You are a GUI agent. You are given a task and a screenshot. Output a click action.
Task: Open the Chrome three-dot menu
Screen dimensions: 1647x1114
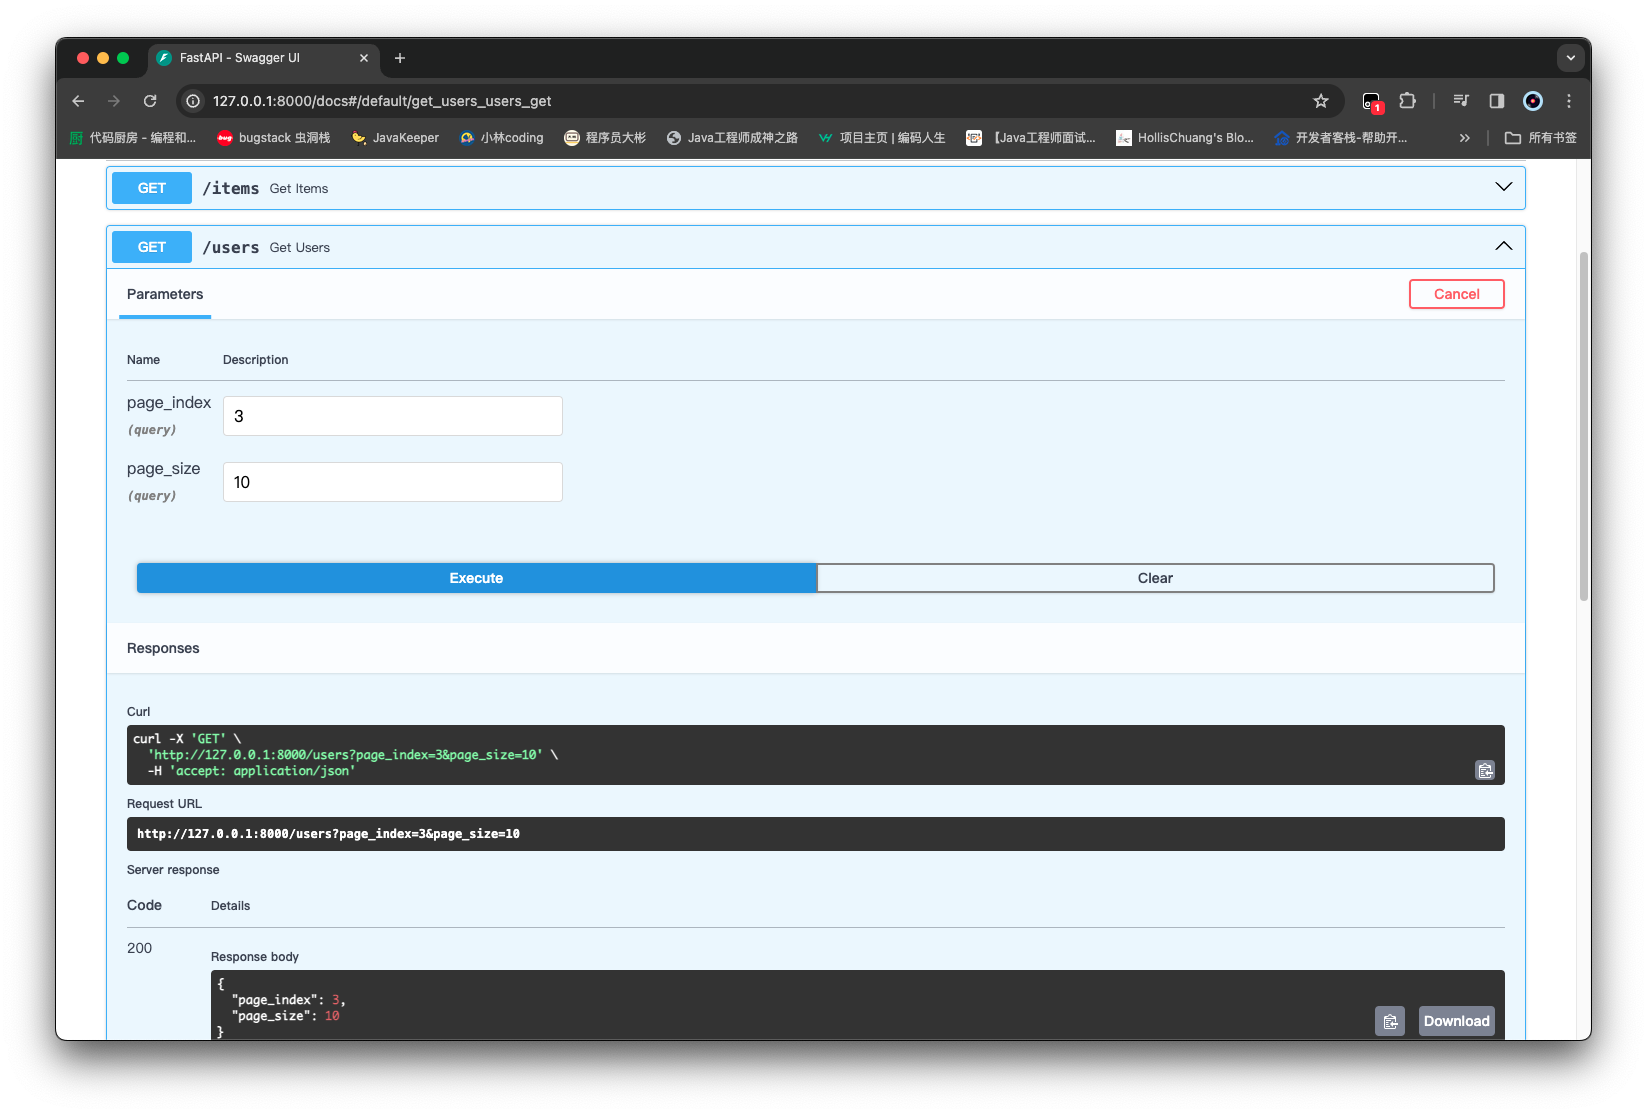[x=1569, y=101]
